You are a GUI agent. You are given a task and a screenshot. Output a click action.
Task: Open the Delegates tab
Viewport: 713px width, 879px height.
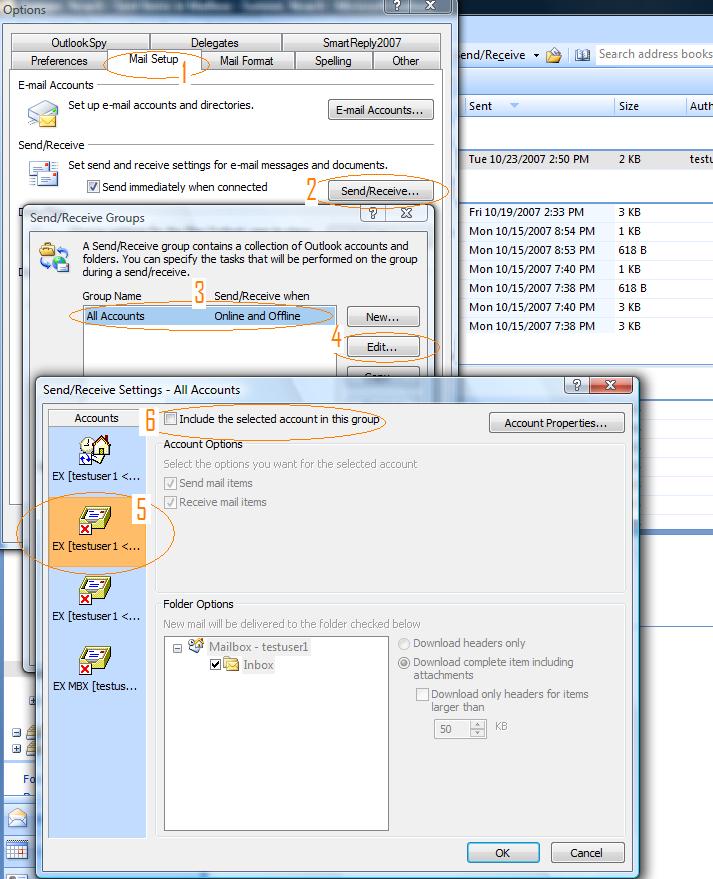click(x=215, y=43)
